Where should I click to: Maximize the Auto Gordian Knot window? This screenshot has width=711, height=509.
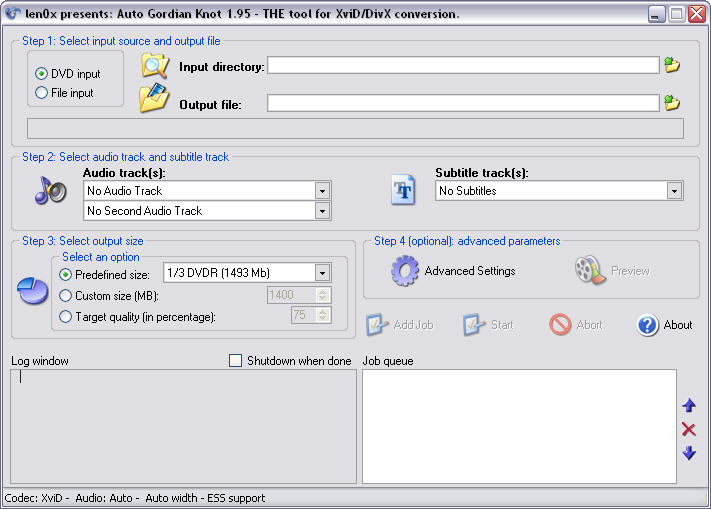coord(676,14)
